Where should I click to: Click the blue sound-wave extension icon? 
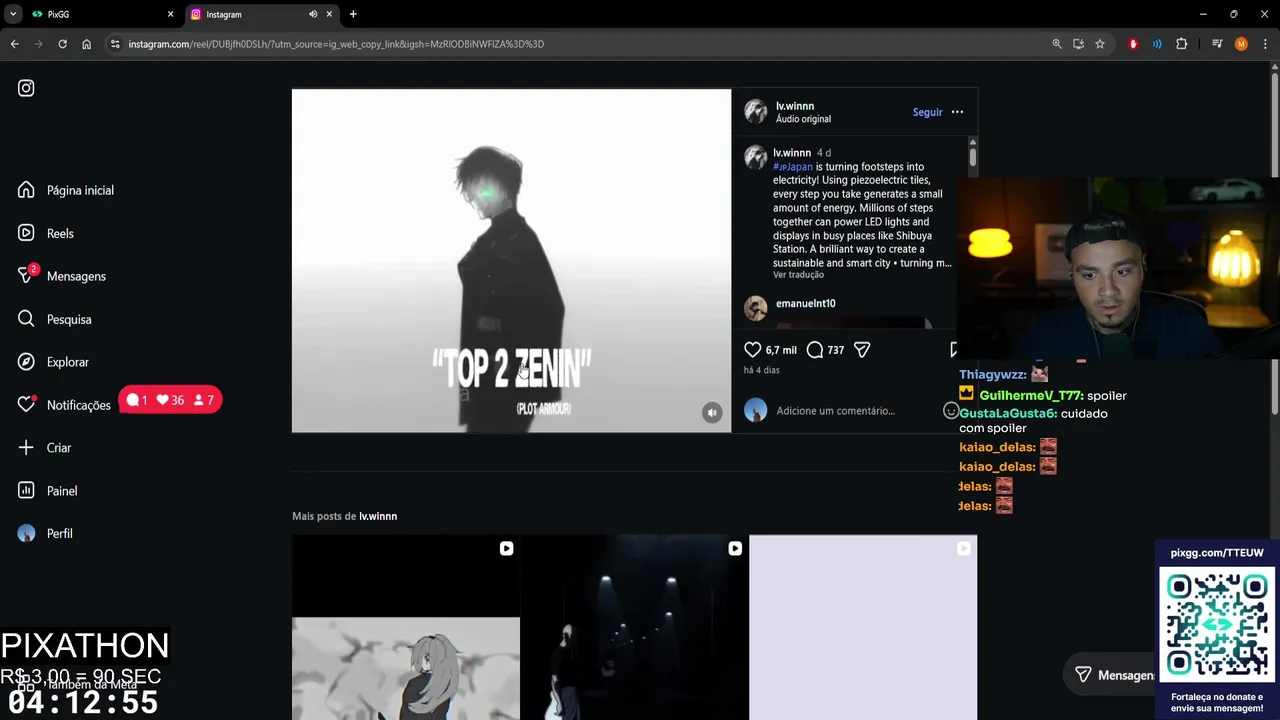pos(1157,44)
